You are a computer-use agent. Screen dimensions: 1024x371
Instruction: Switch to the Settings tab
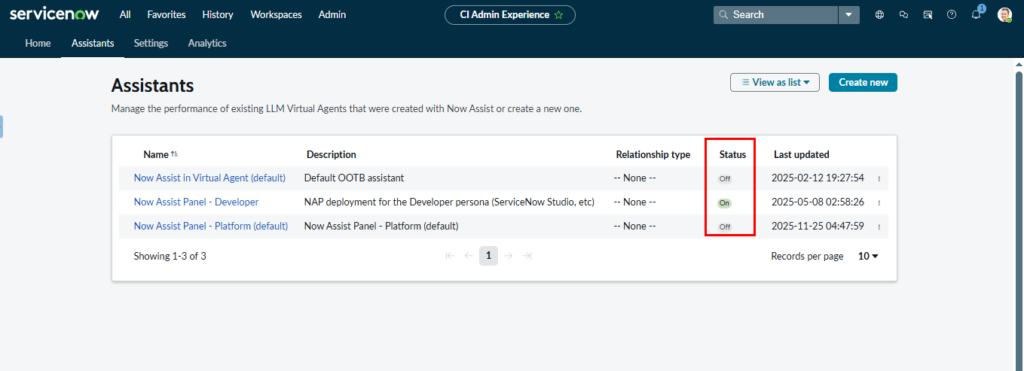pyautogui.click(x=151, y=43)
